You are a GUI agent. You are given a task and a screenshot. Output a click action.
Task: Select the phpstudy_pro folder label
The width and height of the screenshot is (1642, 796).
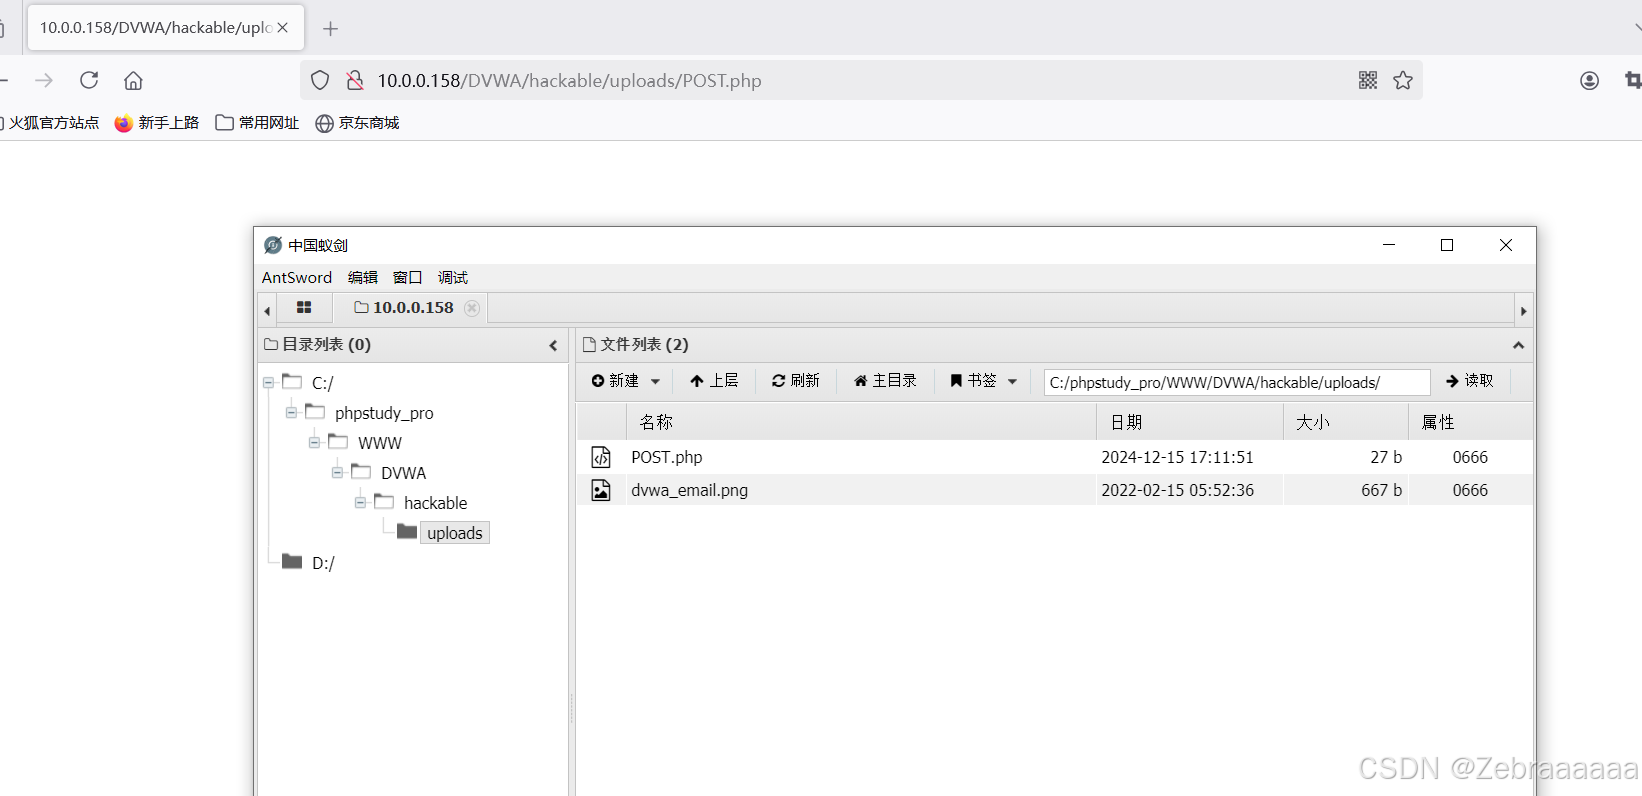[384, 413]
